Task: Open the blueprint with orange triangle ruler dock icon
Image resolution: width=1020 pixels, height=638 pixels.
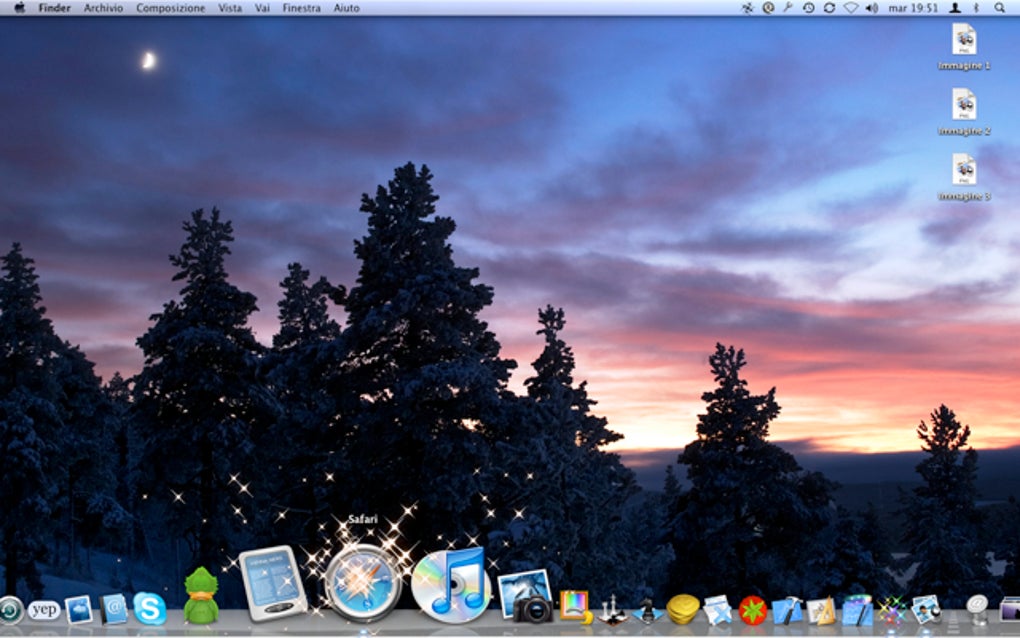Action: coord(822,611)
